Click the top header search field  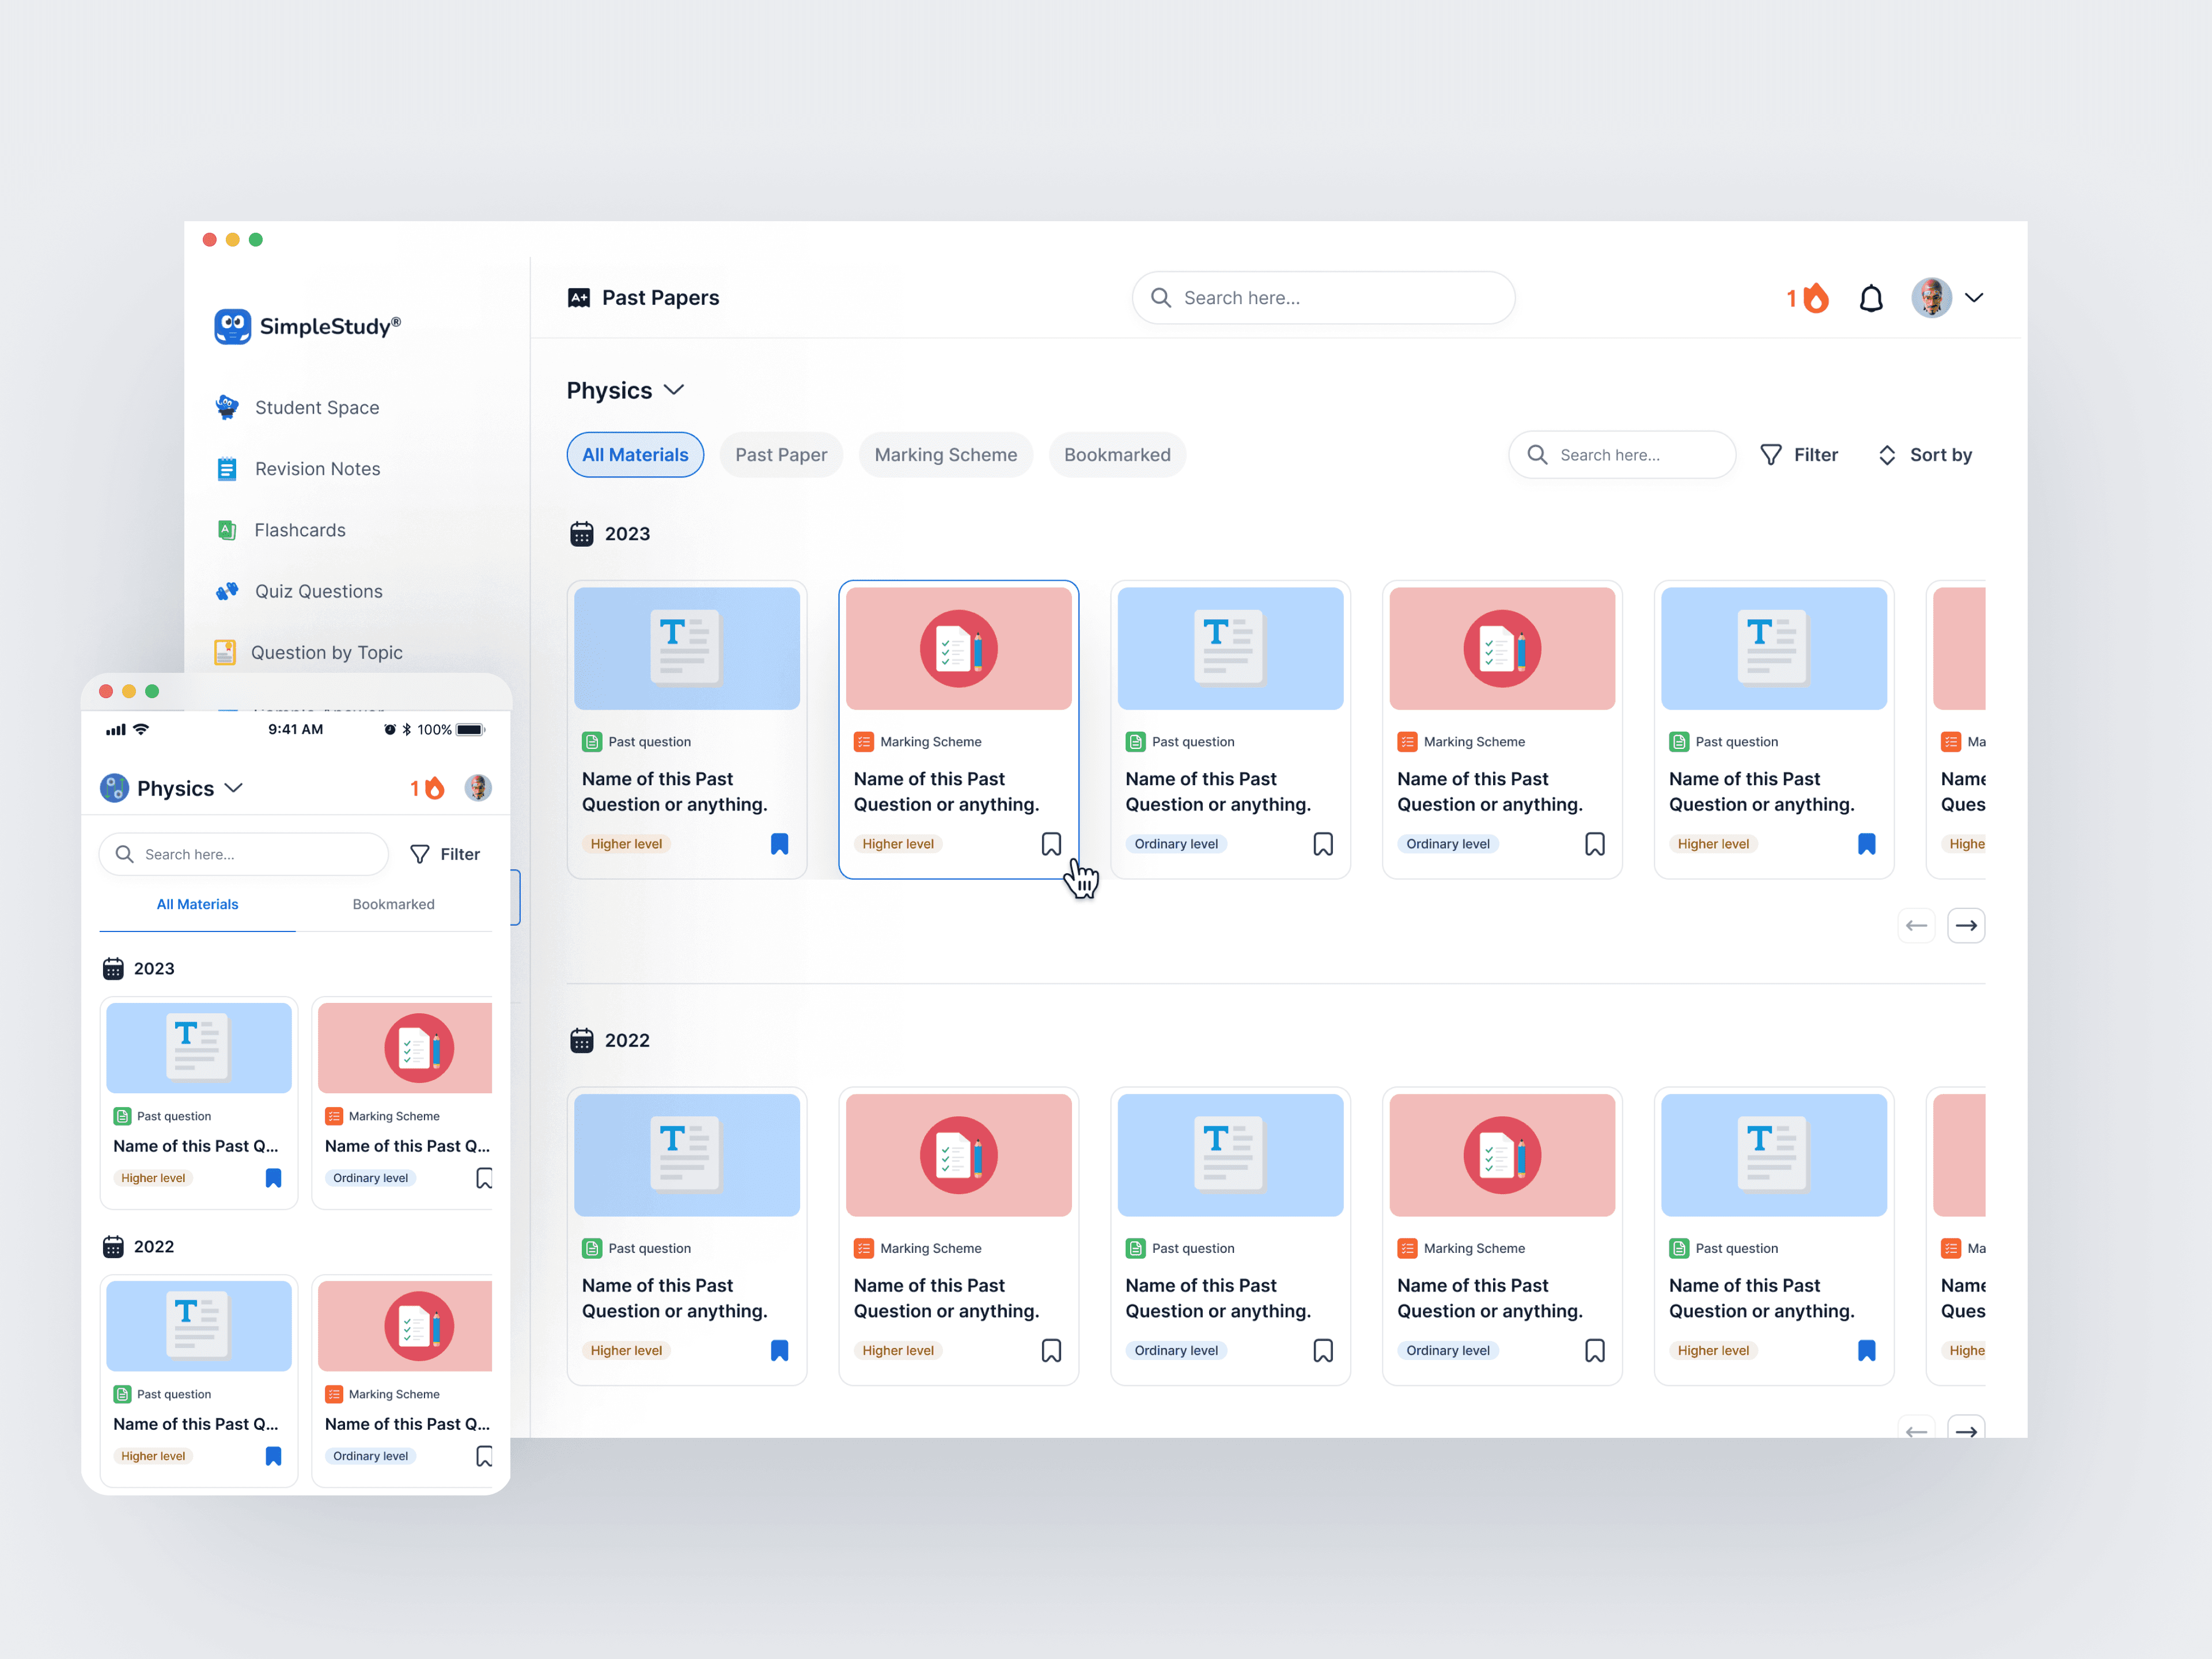[x=1322, y=298]
